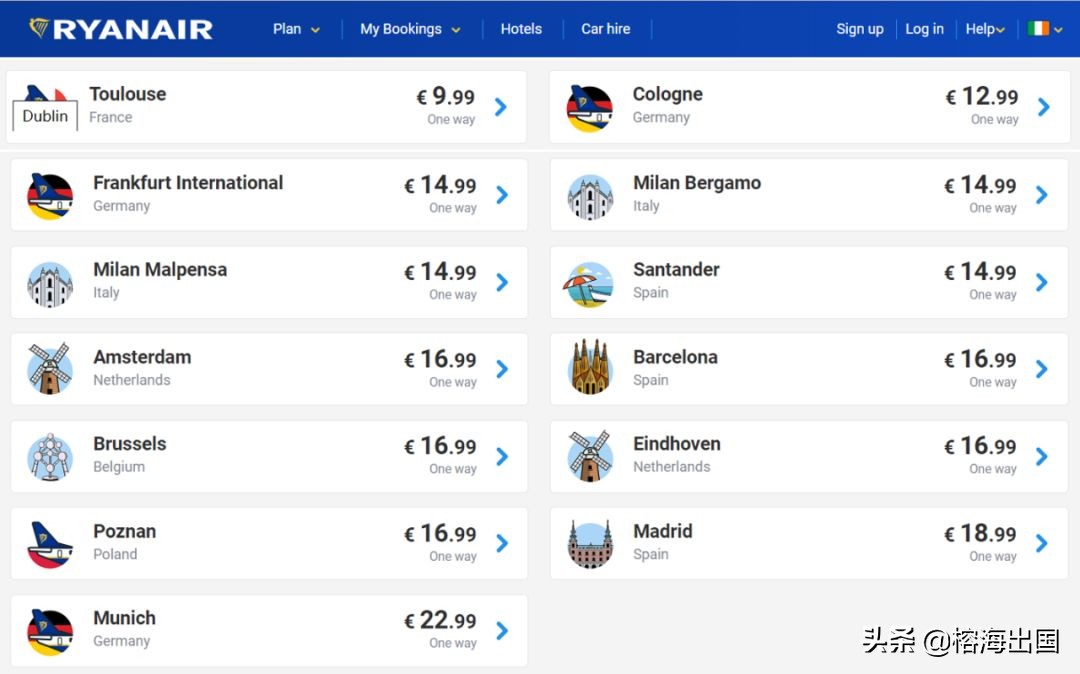Expand the Plan dropdown menu

(296, 29)
